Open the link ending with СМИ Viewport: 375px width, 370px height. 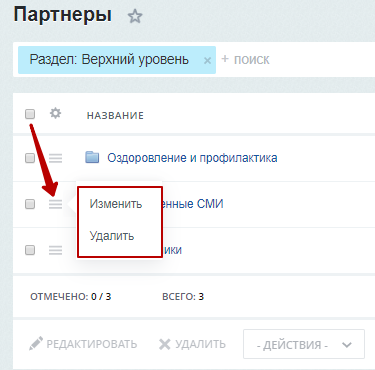pyautogui.click(x=193, y=204)
